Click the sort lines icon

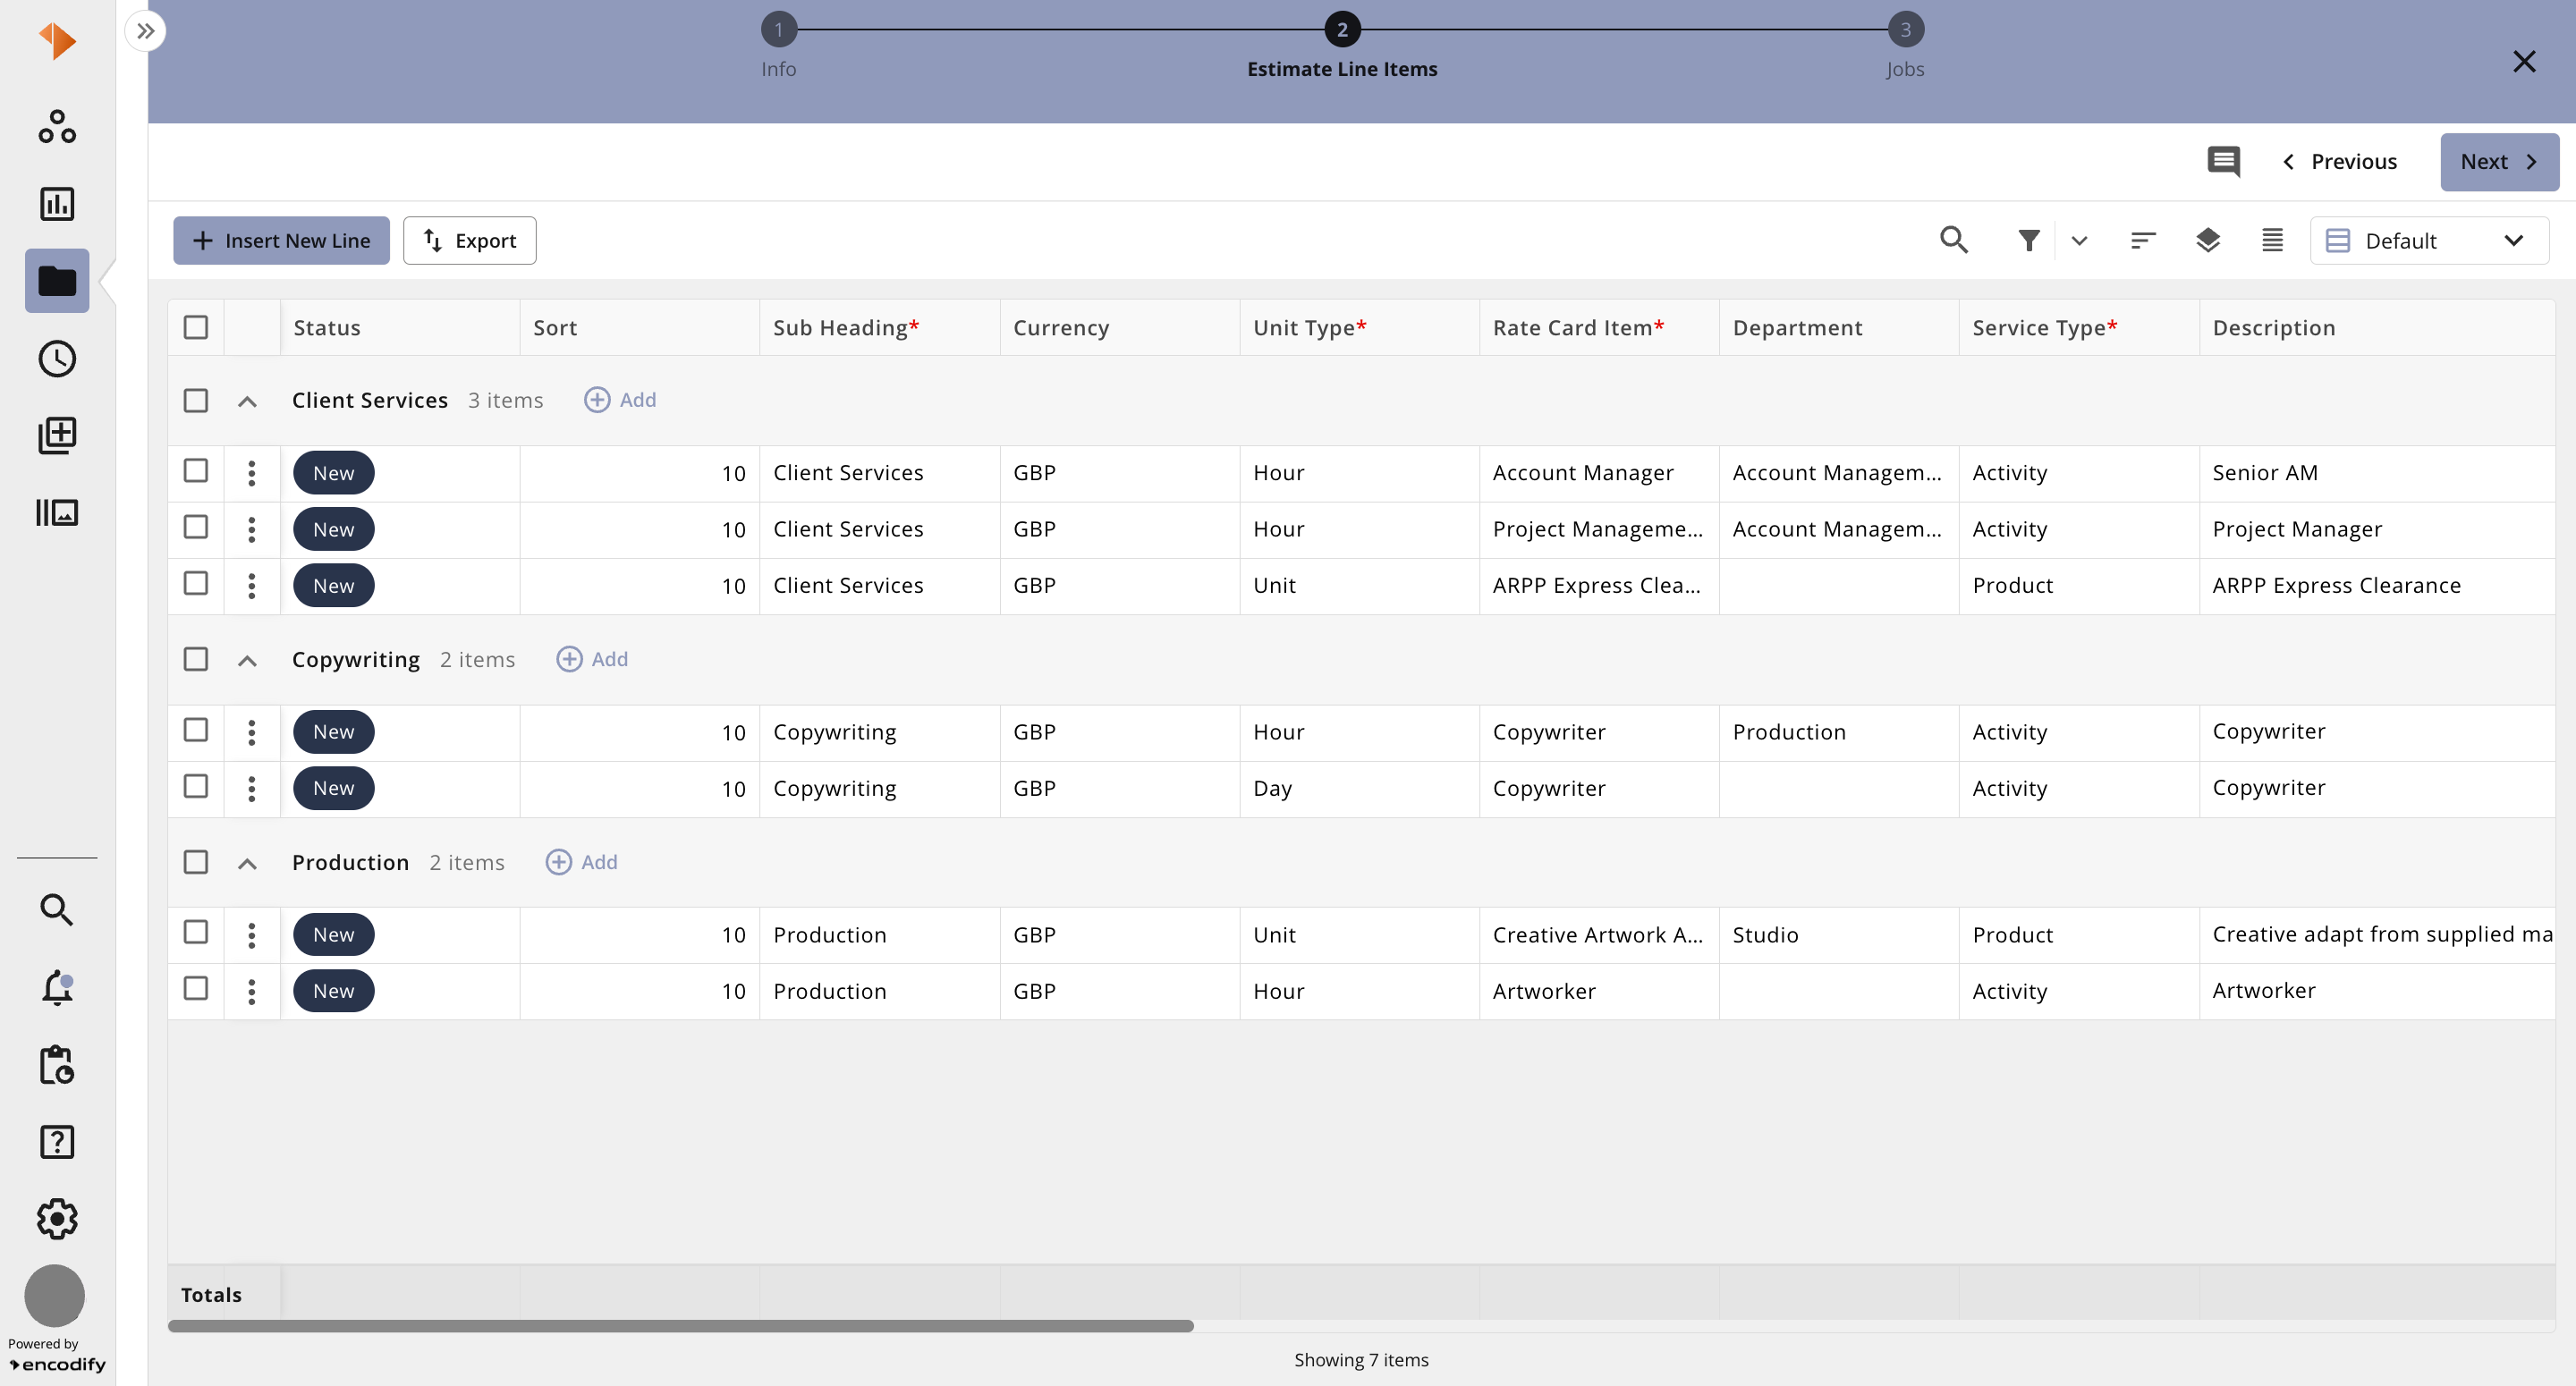(x=2142, y=241)
